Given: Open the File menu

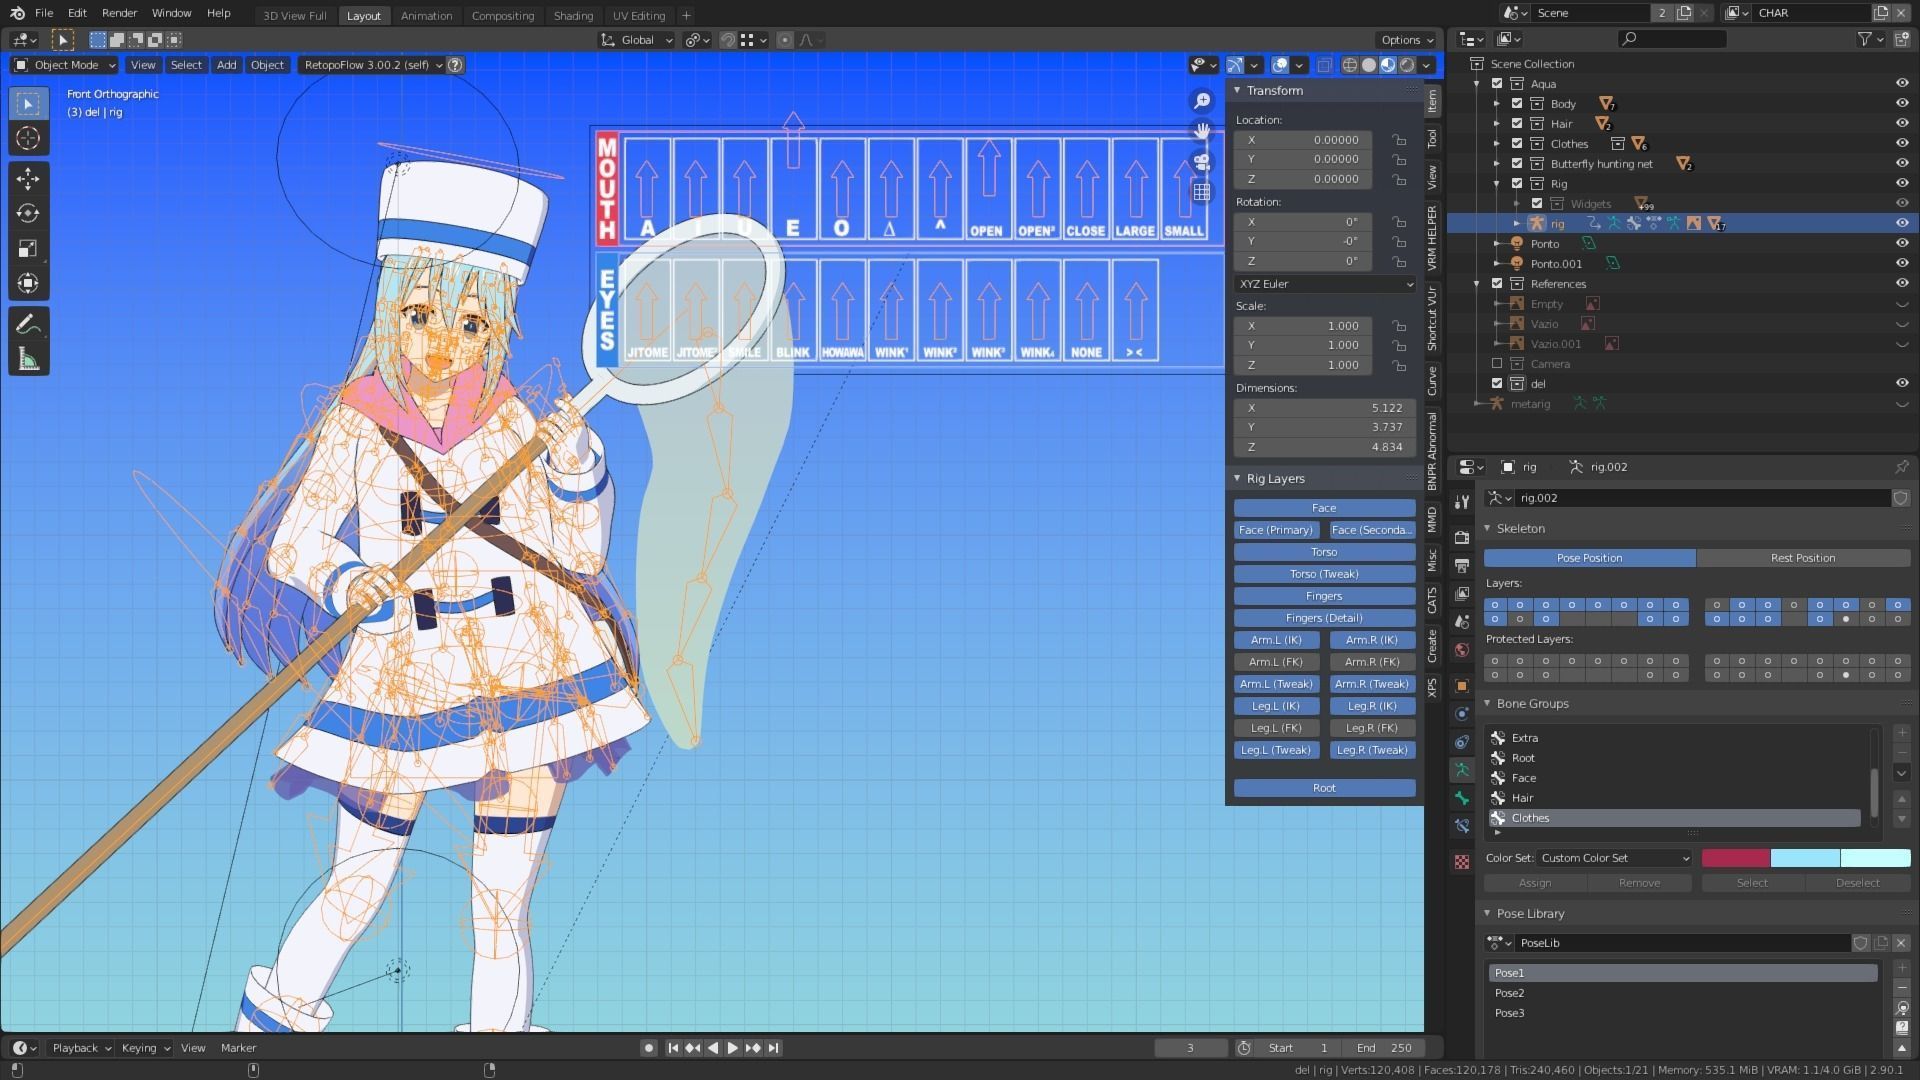Looking at the screenshot, I should 44,14.
